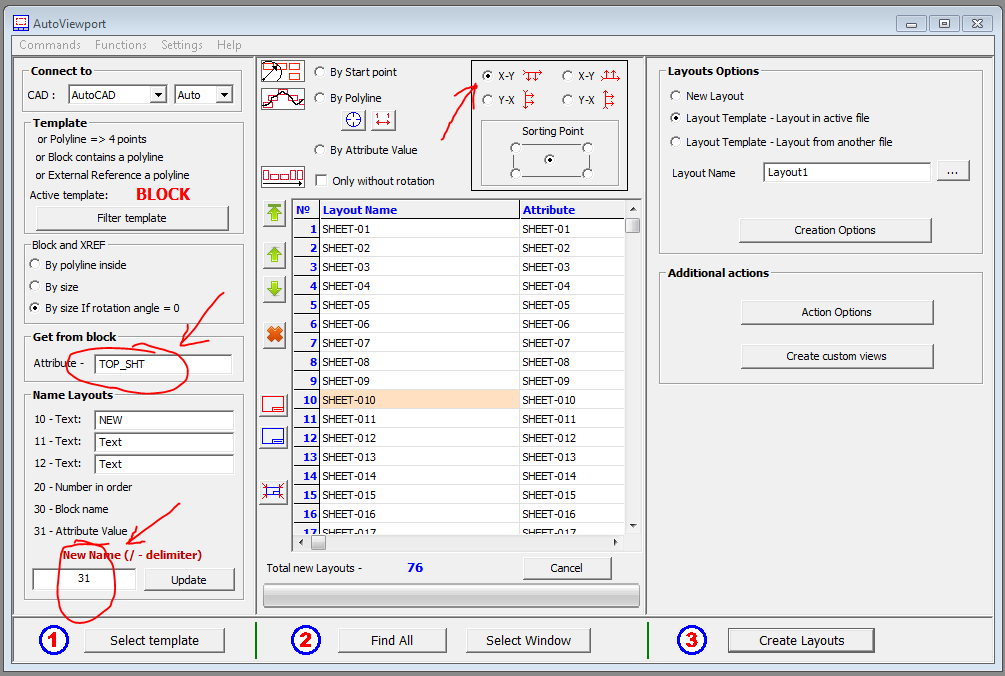Click the Create Layouts button
This screenshot has width=1005, height=676.
[801, 640]
